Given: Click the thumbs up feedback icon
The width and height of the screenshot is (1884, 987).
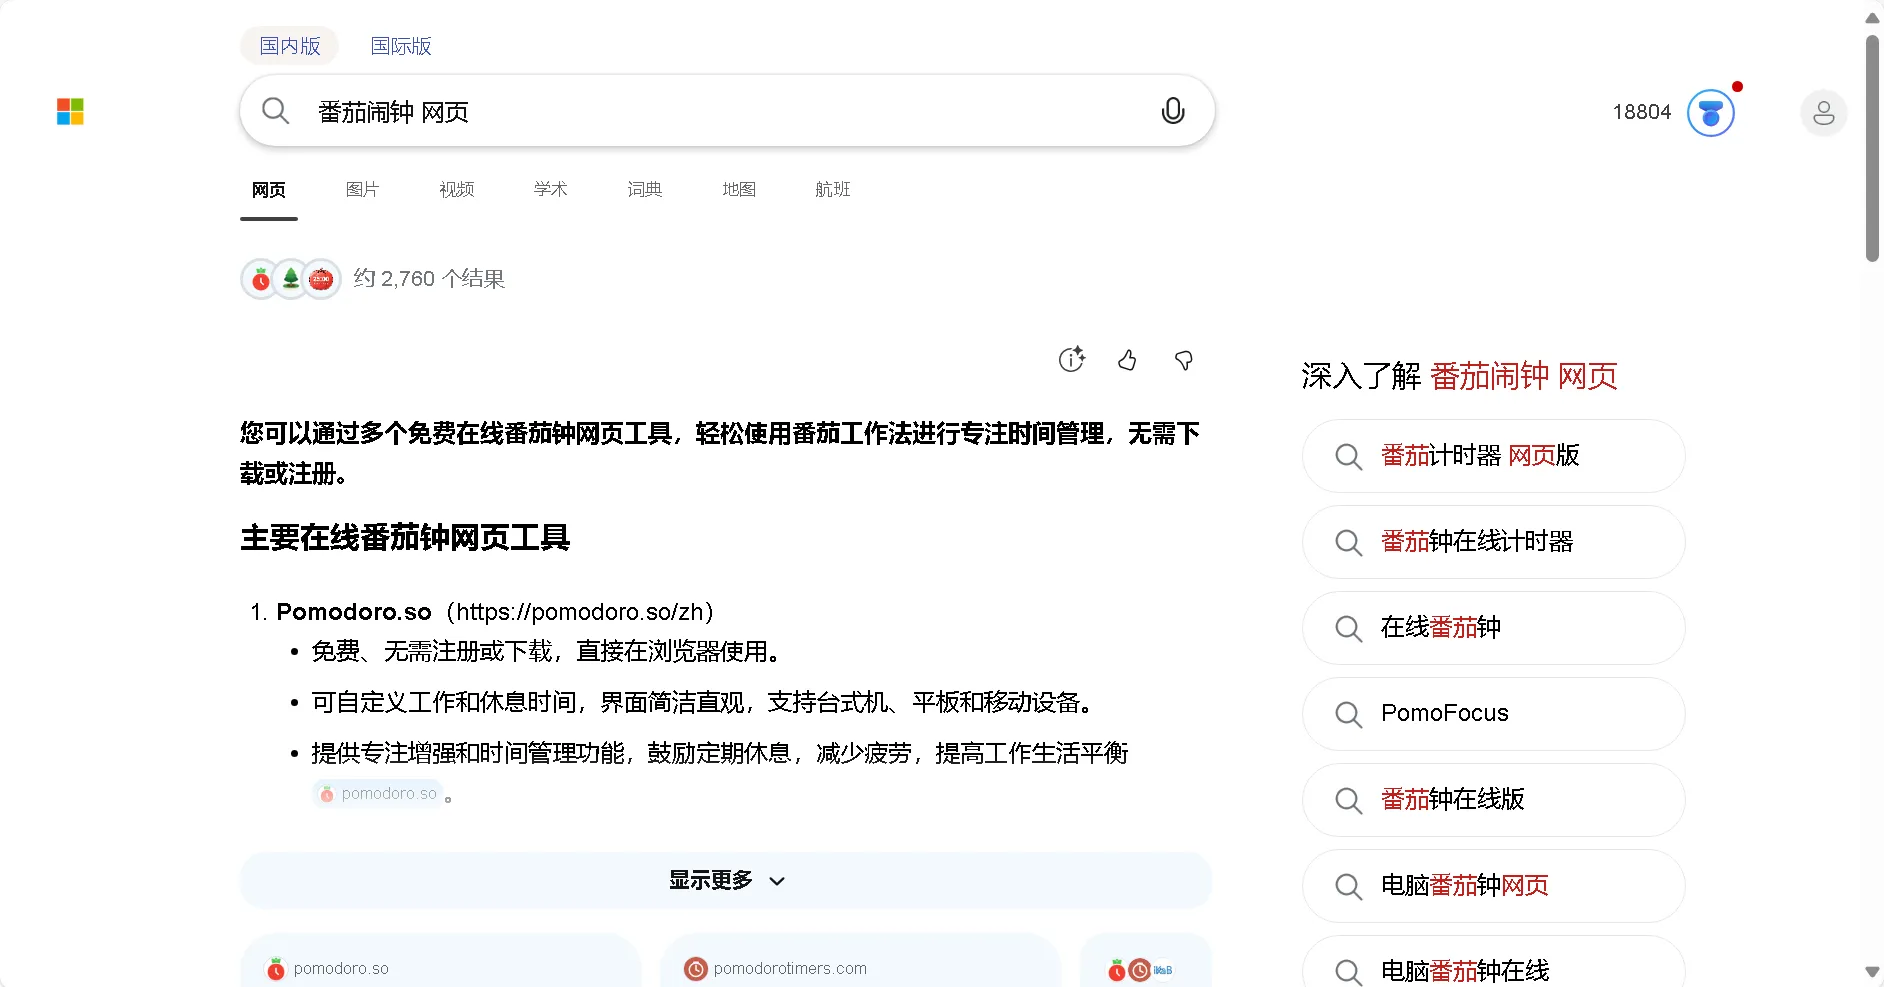Looking at the screenshot, I should point(1127,360).
